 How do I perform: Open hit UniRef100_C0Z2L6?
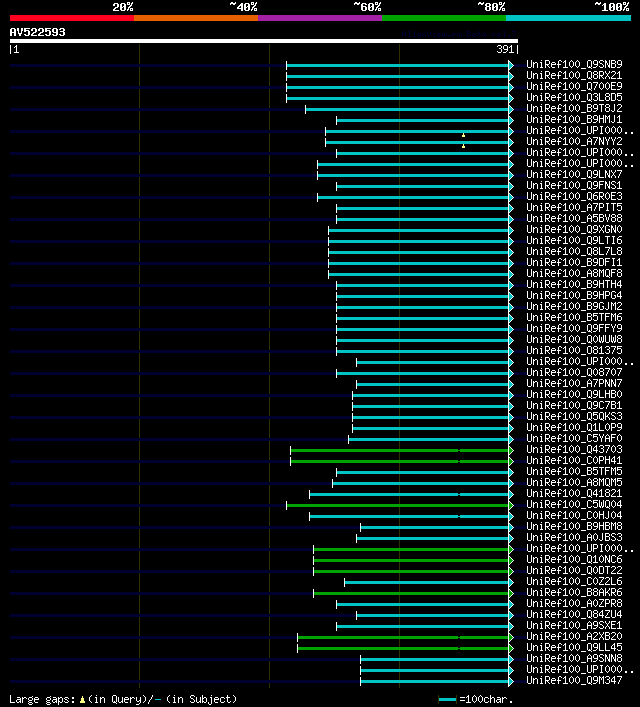(574, 581)
